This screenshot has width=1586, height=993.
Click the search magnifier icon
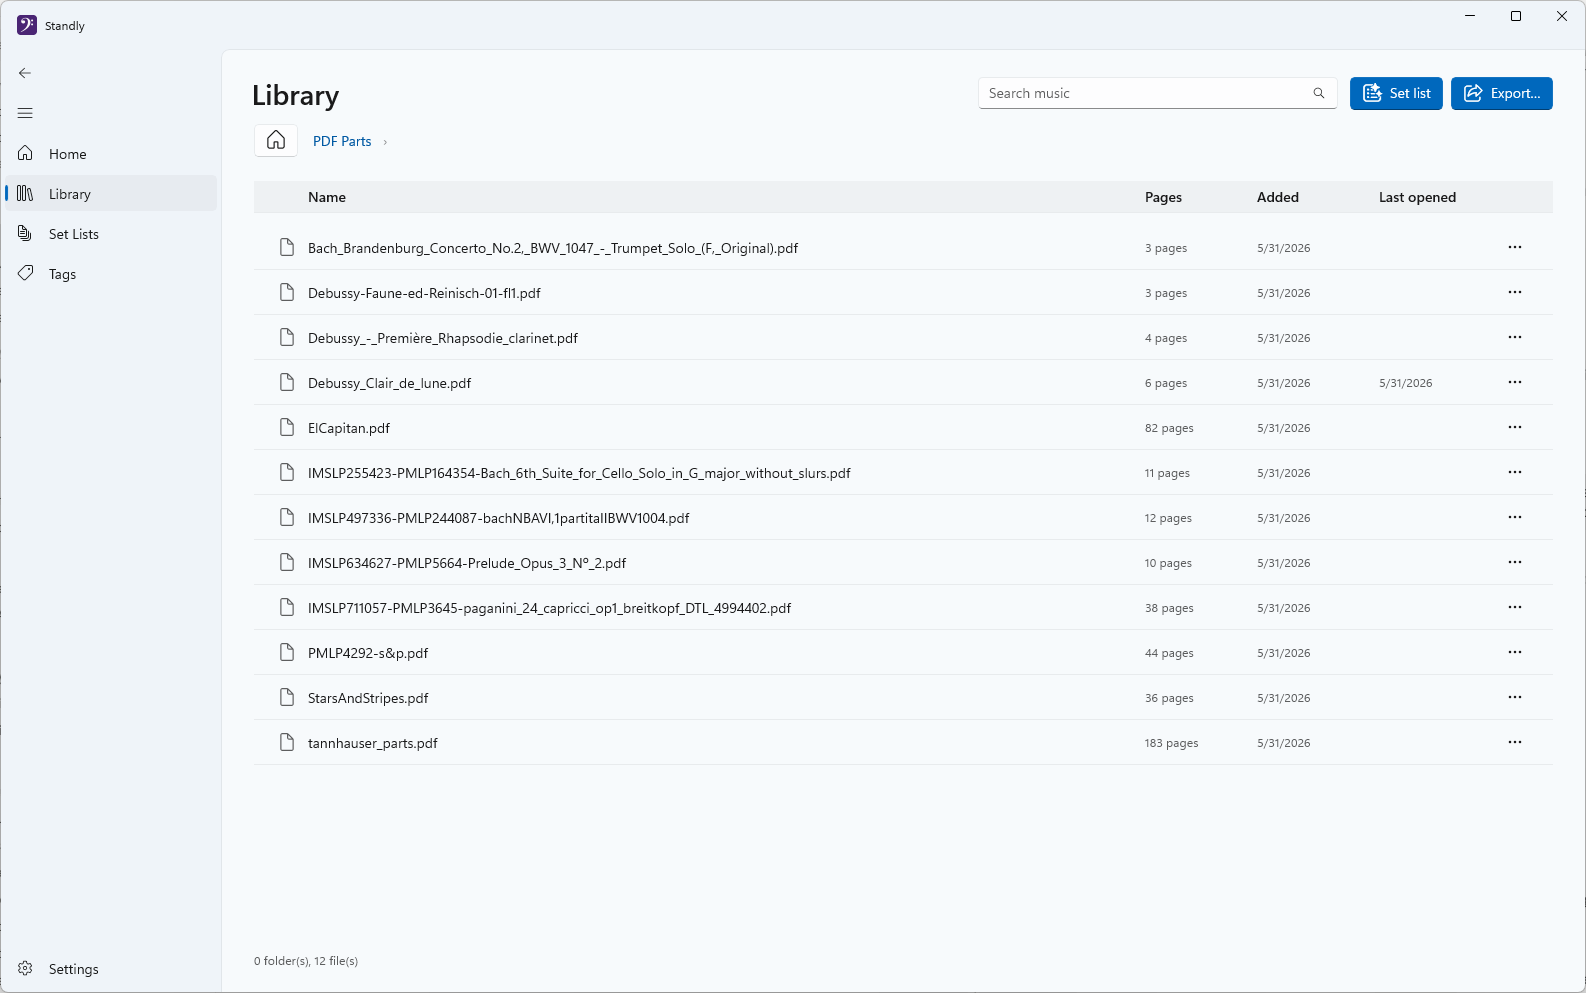[x=1319, y=93]
